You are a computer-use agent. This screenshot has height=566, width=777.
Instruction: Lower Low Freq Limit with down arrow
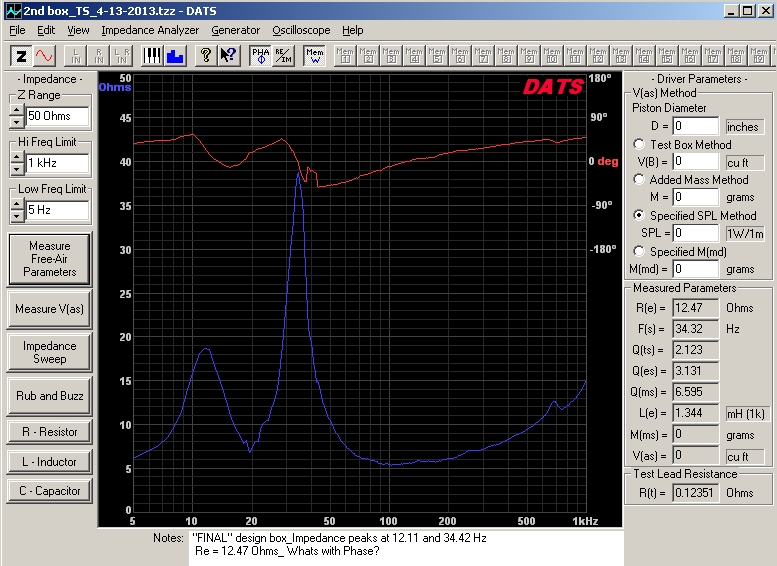coord(17,216)
